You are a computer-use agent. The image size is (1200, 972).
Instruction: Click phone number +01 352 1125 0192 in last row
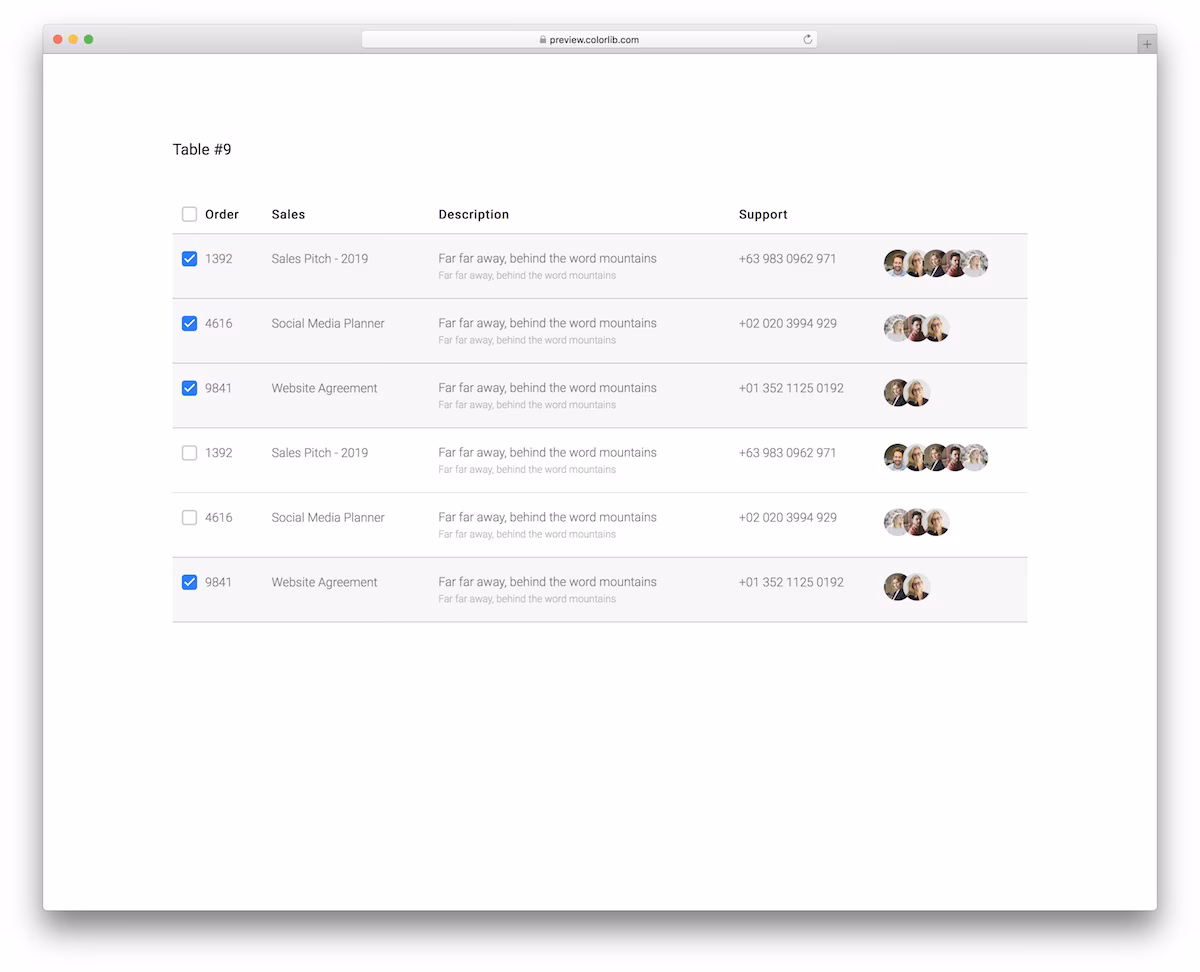pyautogui.click(x=791, y=582)
